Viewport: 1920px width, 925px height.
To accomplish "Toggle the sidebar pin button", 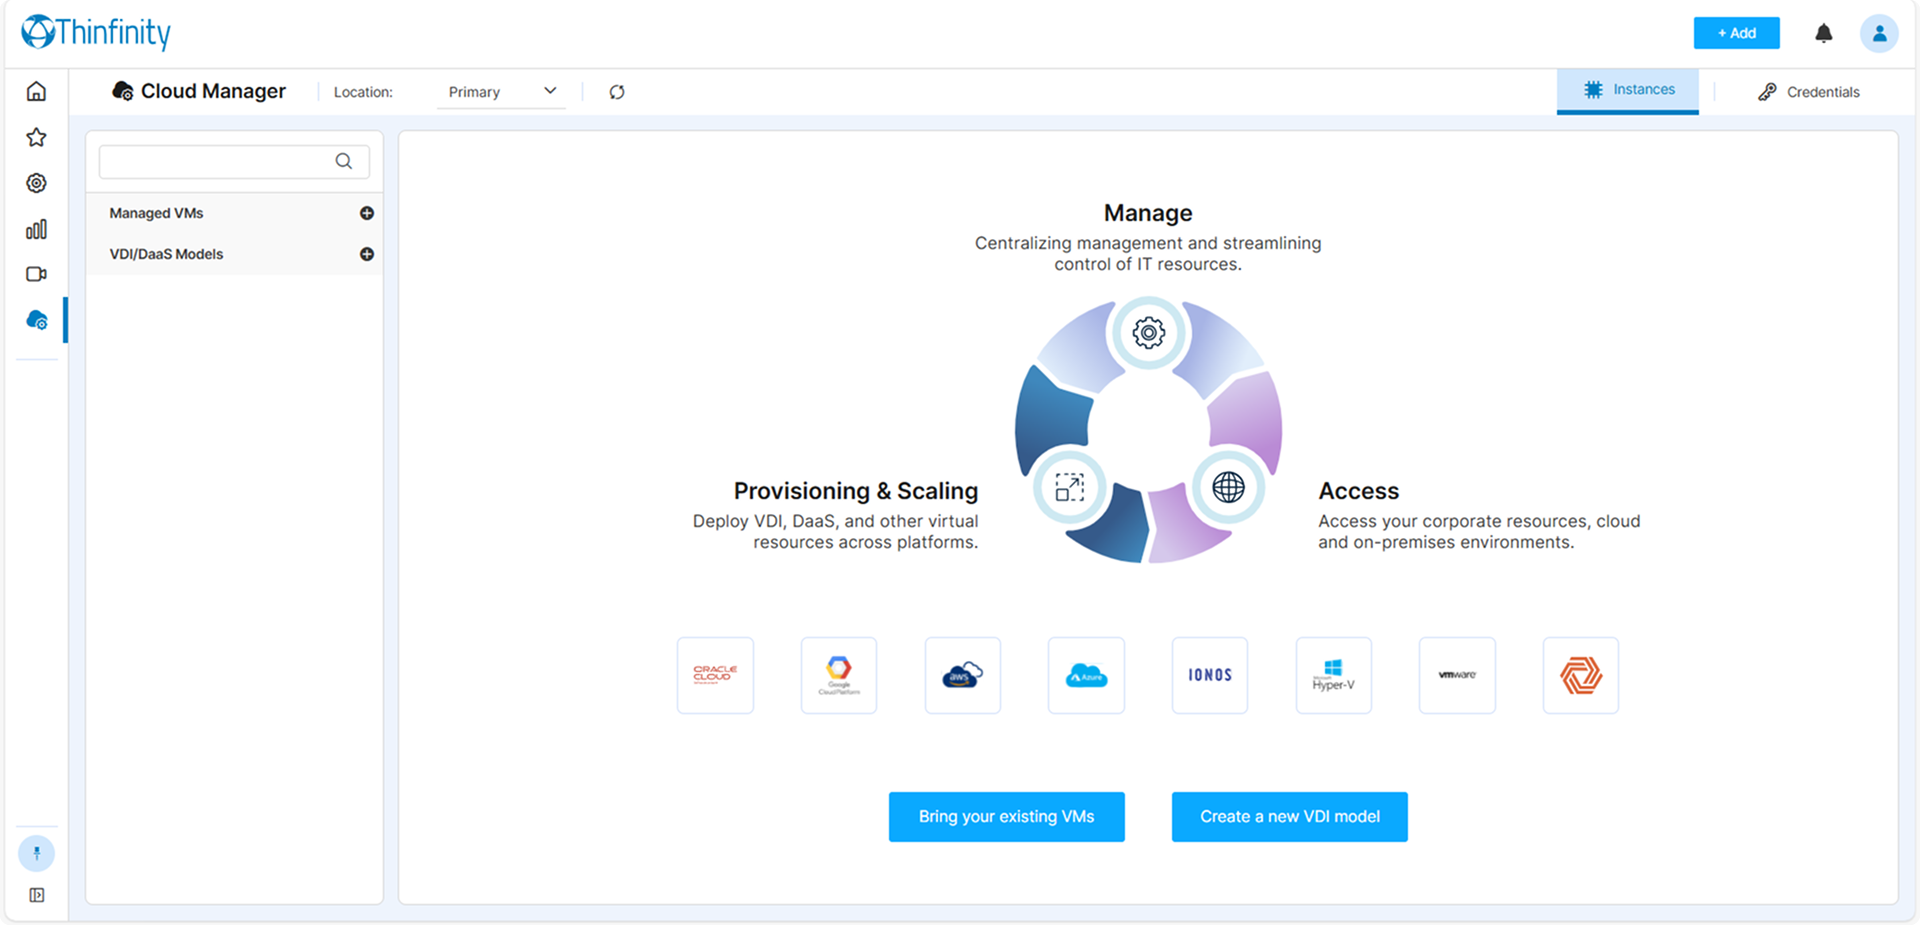I will [x=36, y=853].
